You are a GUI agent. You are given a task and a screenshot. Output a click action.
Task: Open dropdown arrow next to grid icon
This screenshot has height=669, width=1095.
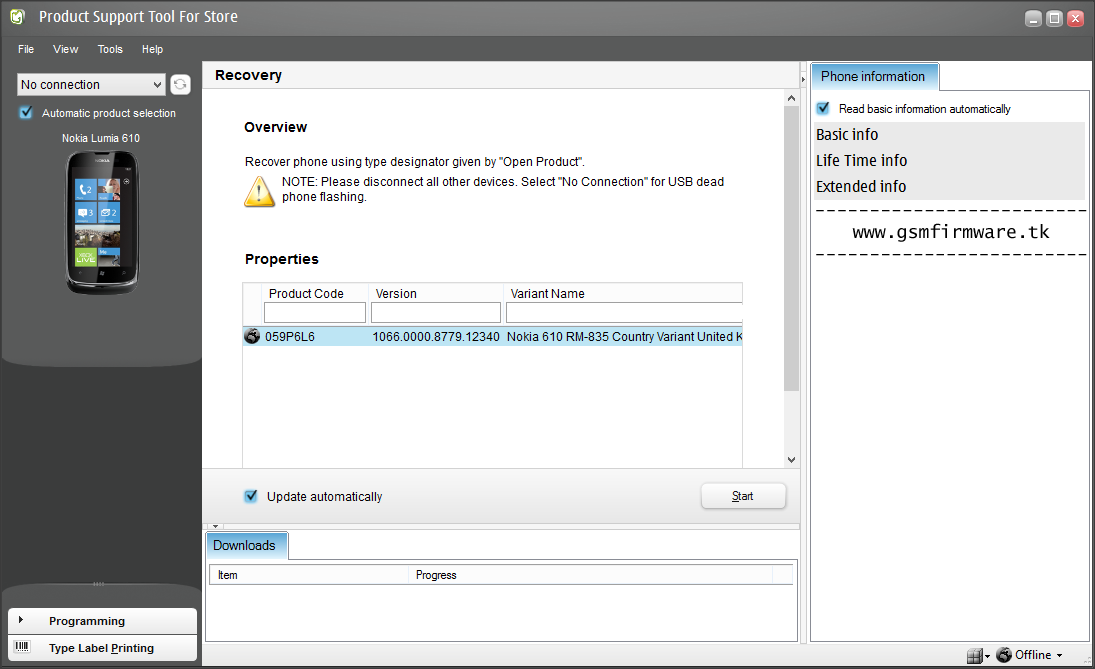pyautogui.click(x=987, y=656)
